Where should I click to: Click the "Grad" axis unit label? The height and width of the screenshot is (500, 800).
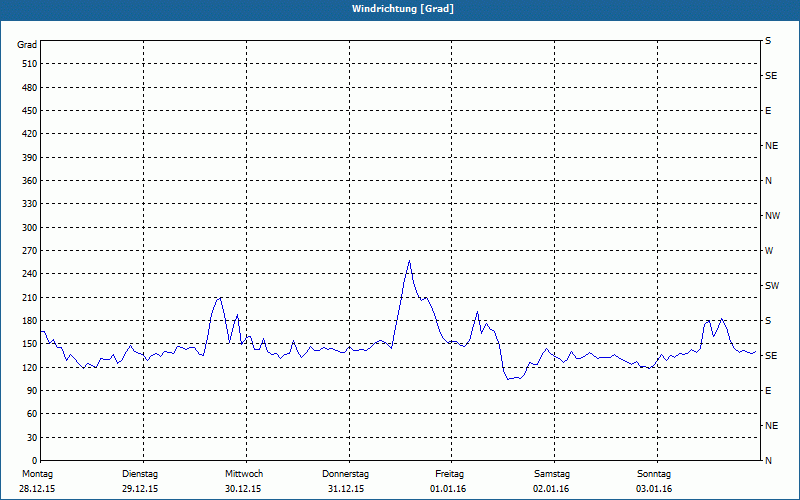[x=27, y=45]
